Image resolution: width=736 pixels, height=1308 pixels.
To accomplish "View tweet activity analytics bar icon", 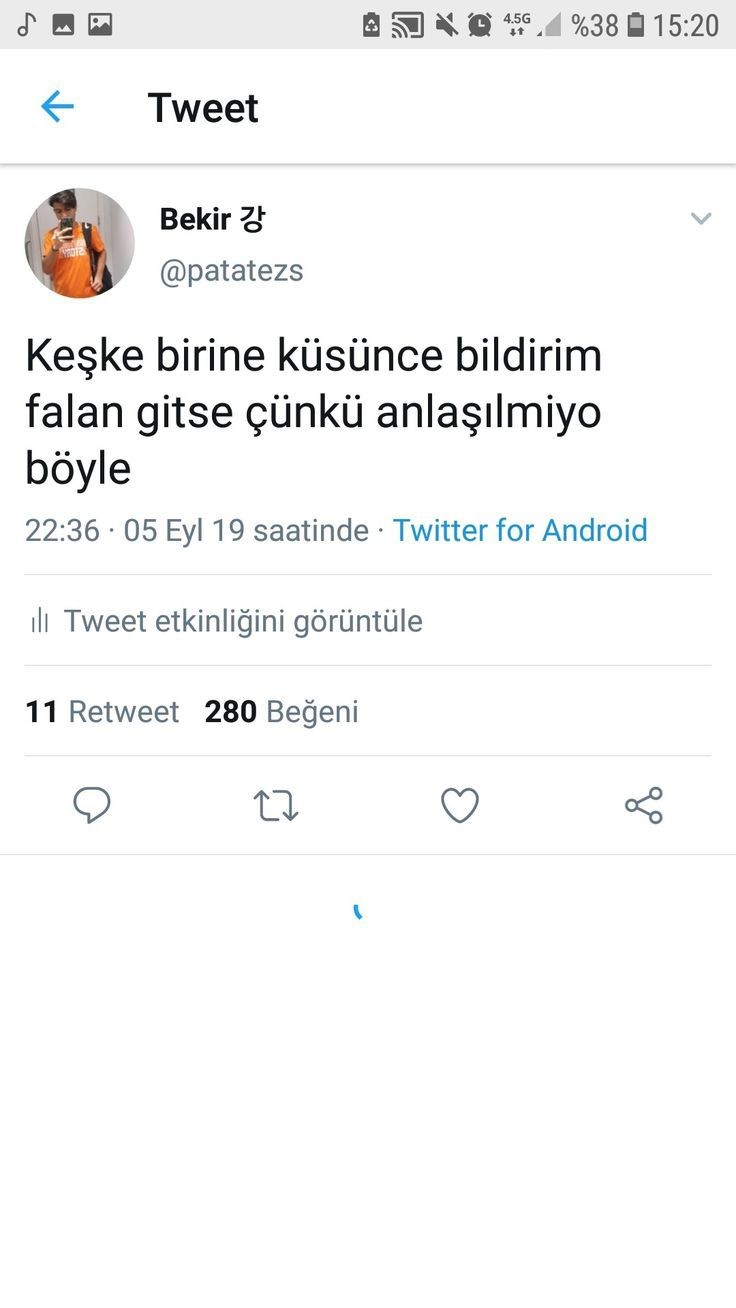I will point(40,621).
